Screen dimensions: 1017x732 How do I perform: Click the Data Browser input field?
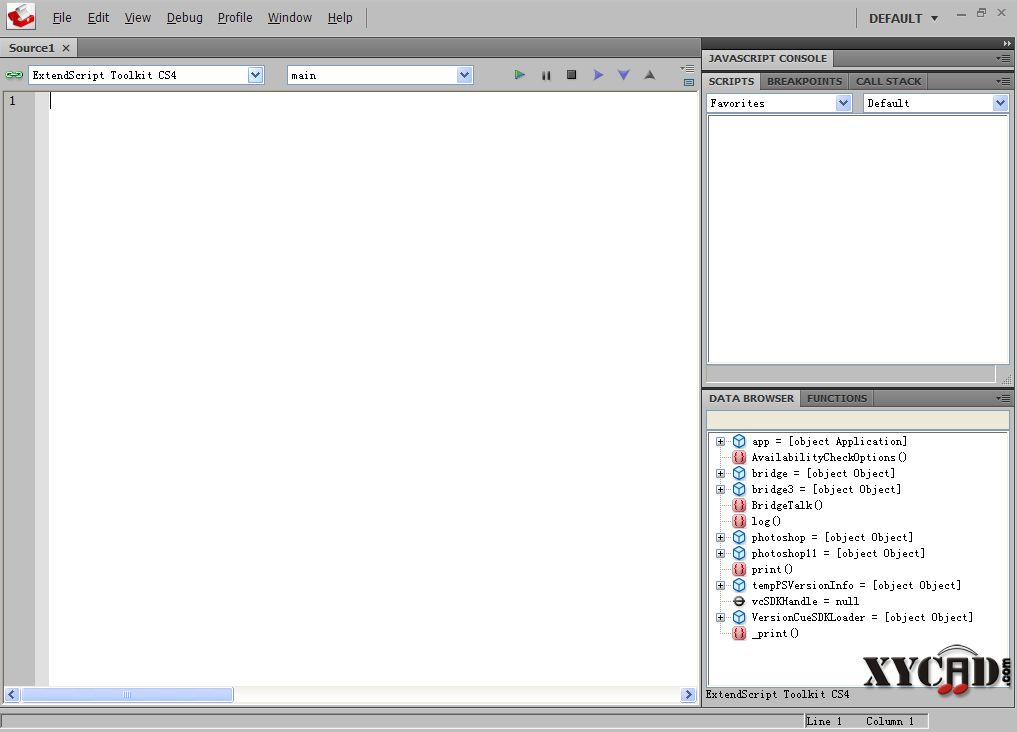coord(857,419)
